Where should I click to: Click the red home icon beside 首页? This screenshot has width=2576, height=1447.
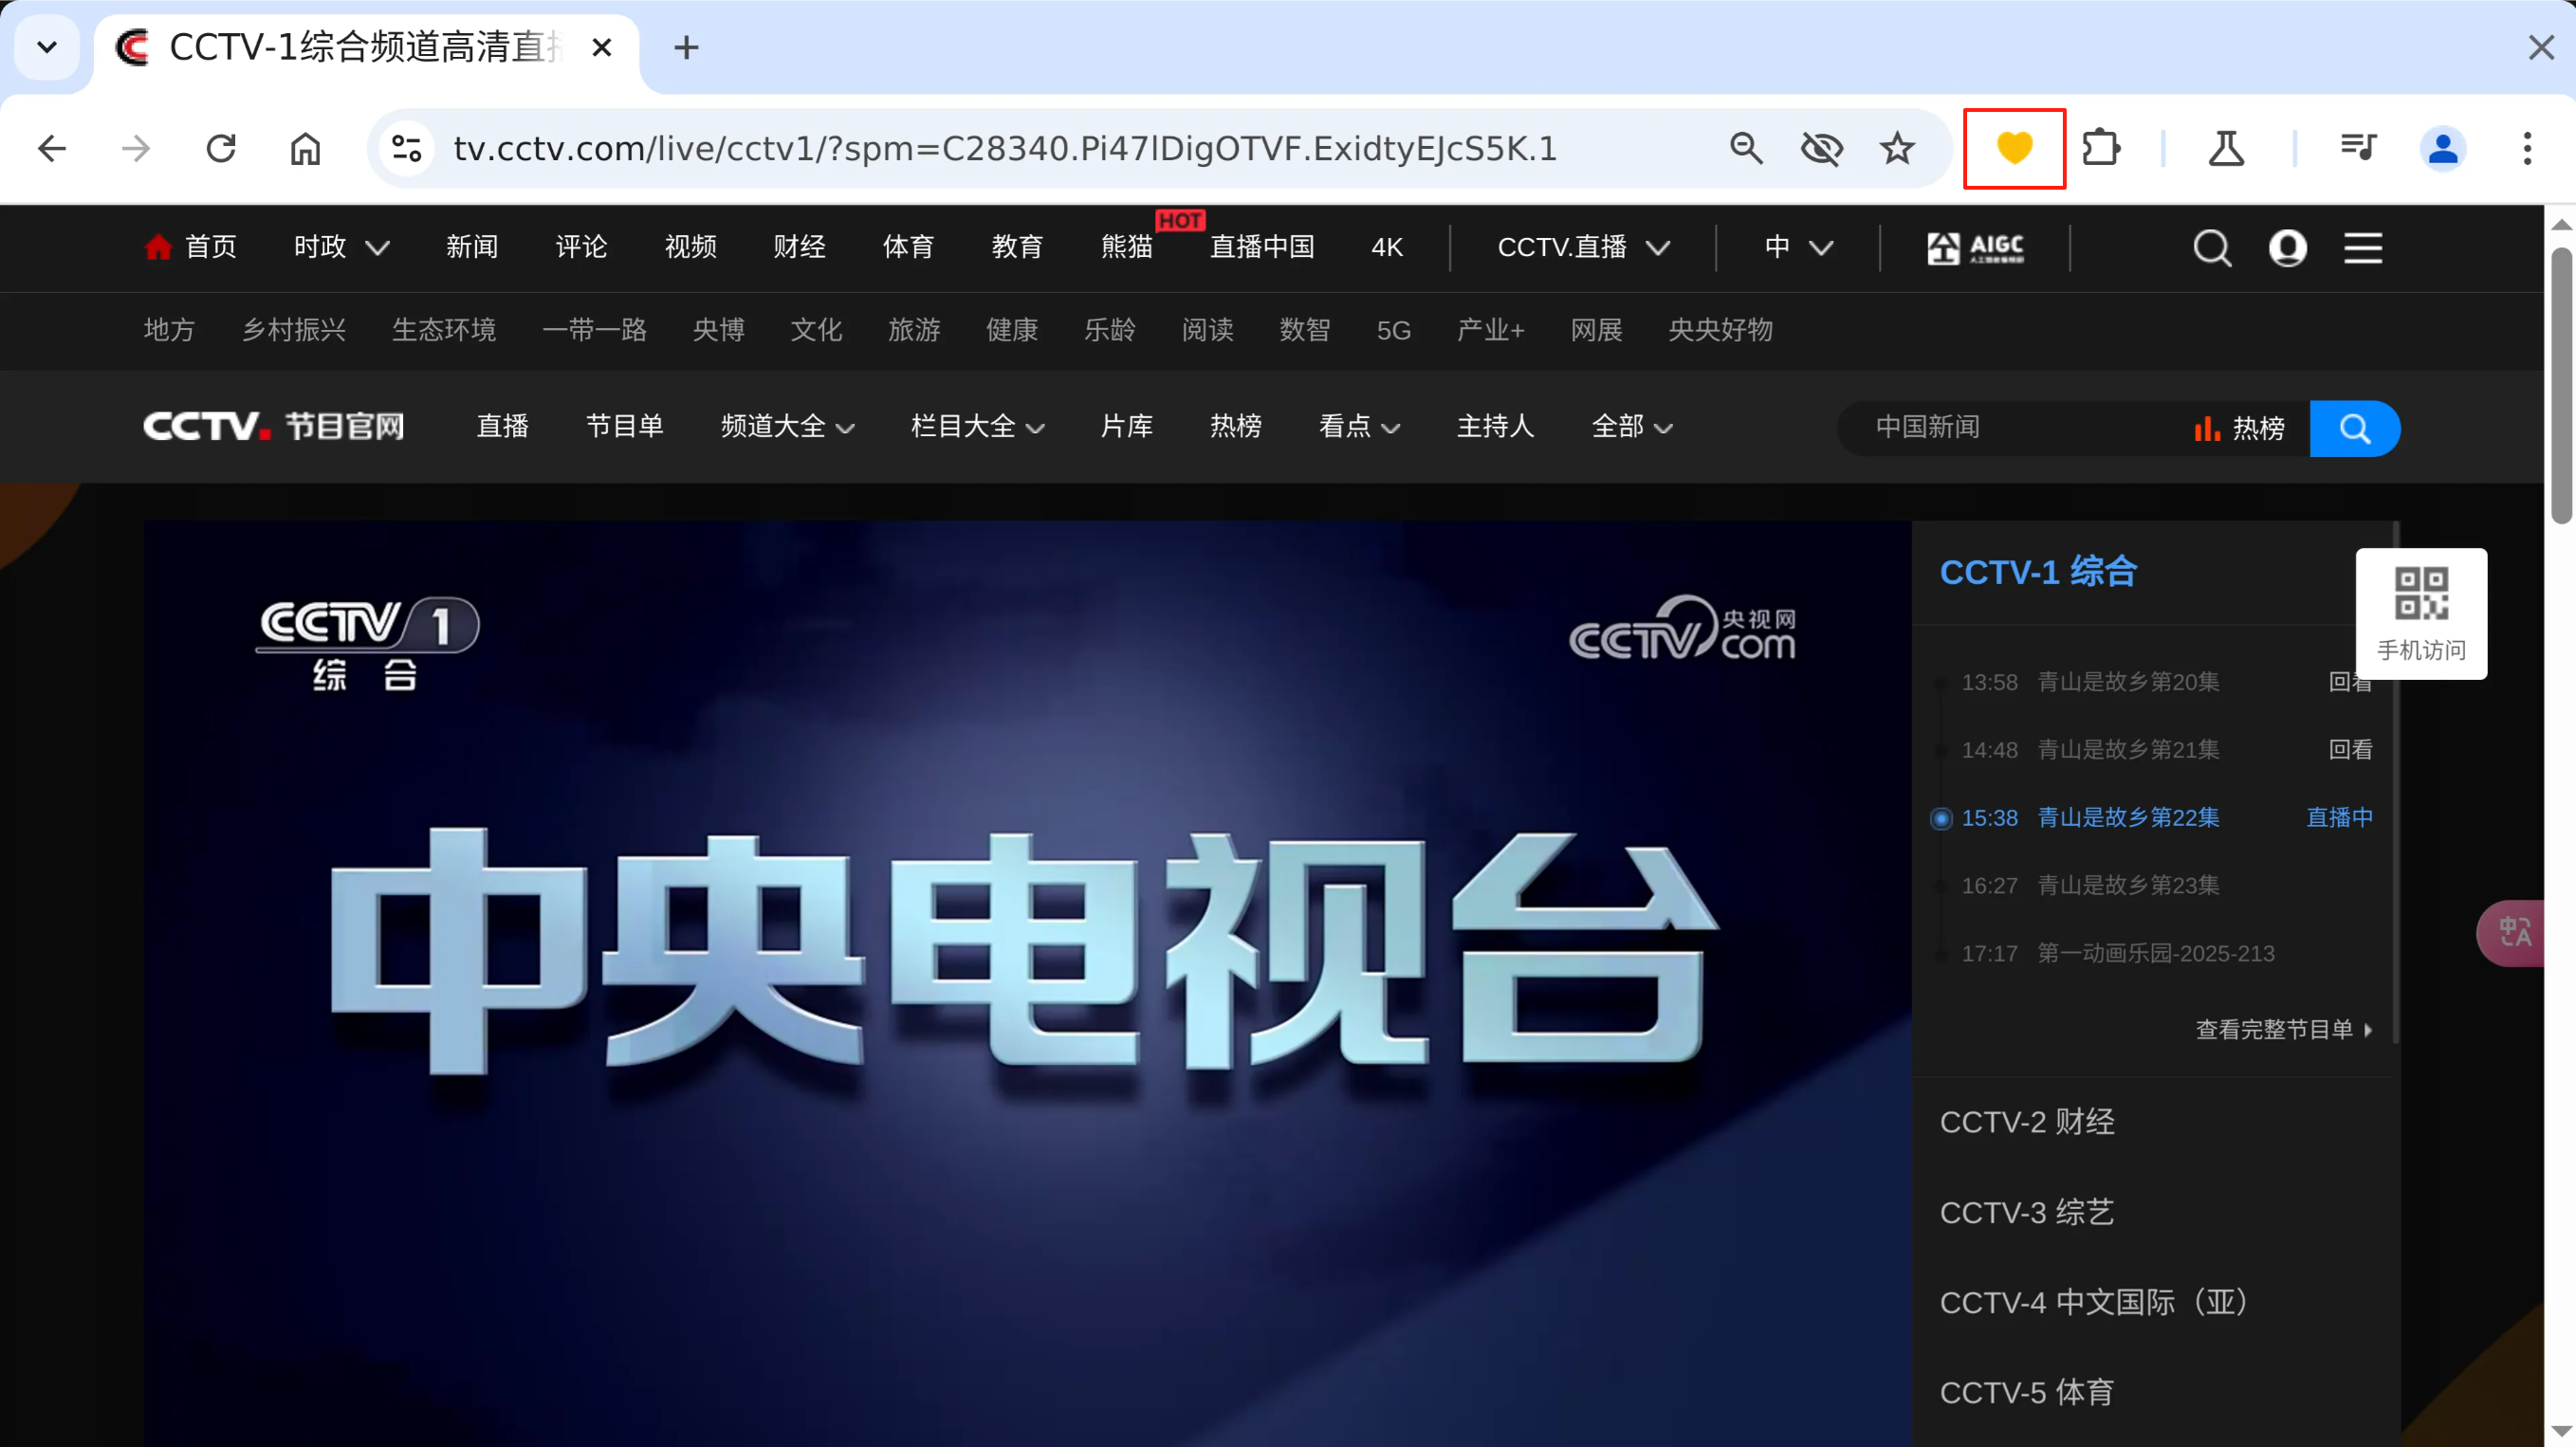(x=158, y=246)
